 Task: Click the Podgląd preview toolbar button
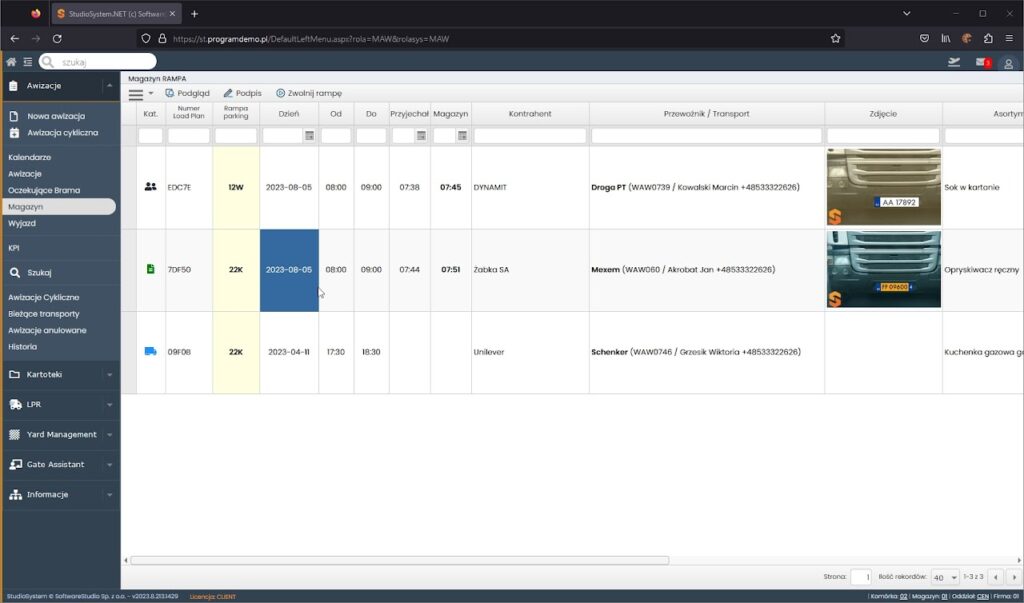[186, 93]
